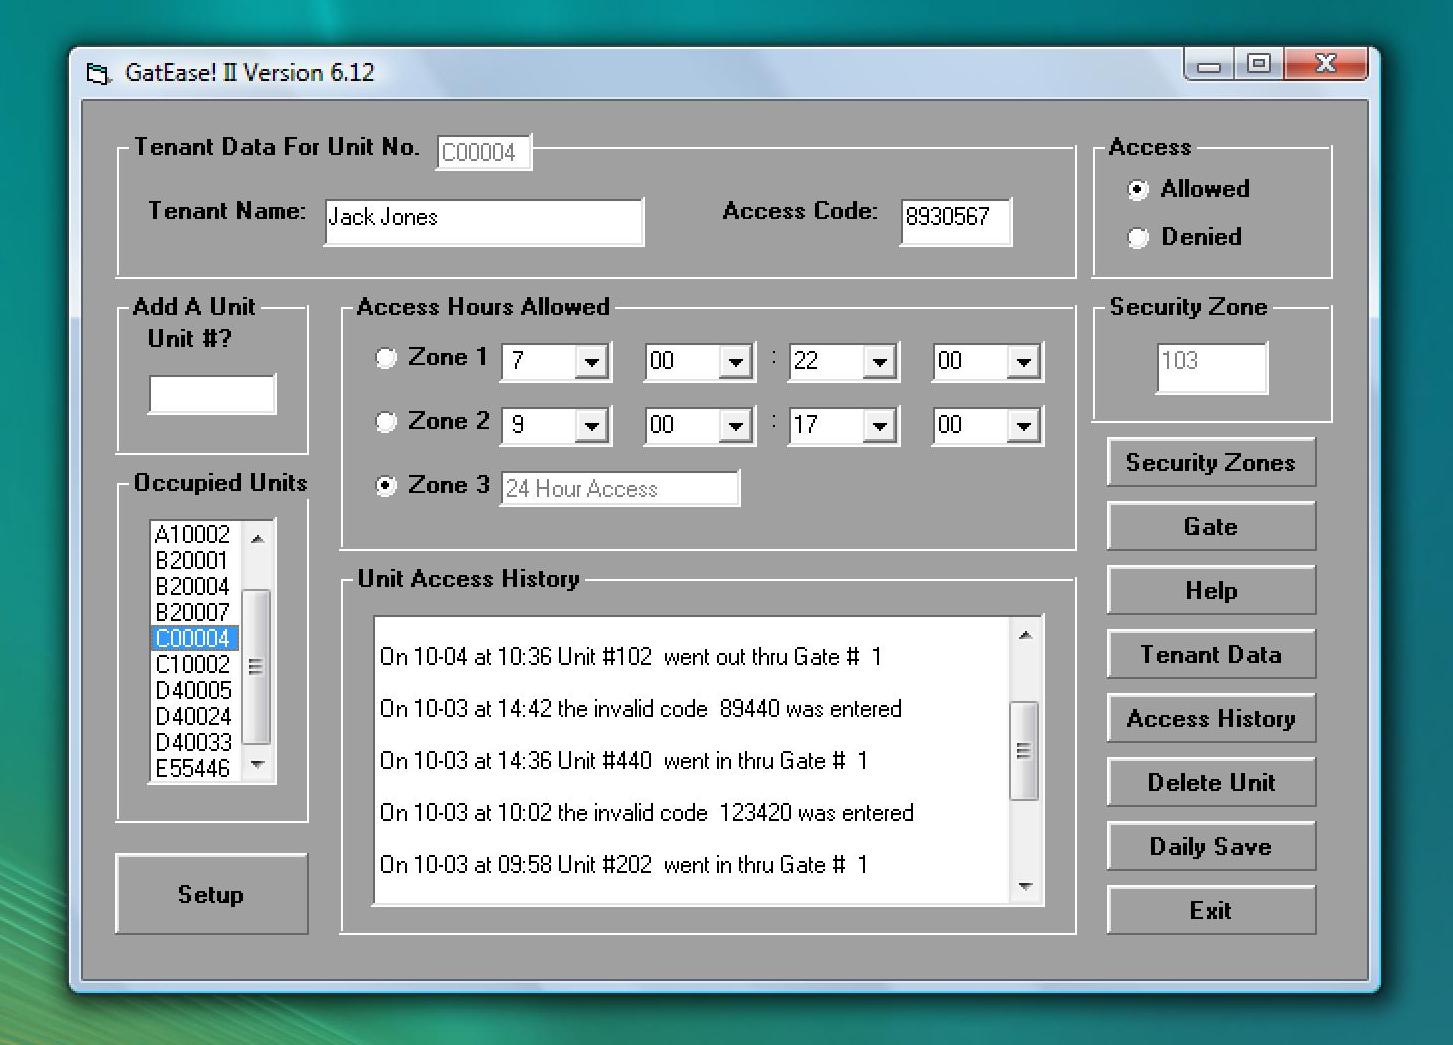Viewport: 1453px width, 1045px height.
Task: Click the Tenant Name field showing Jack Jones
Action: tap(483, 221)
